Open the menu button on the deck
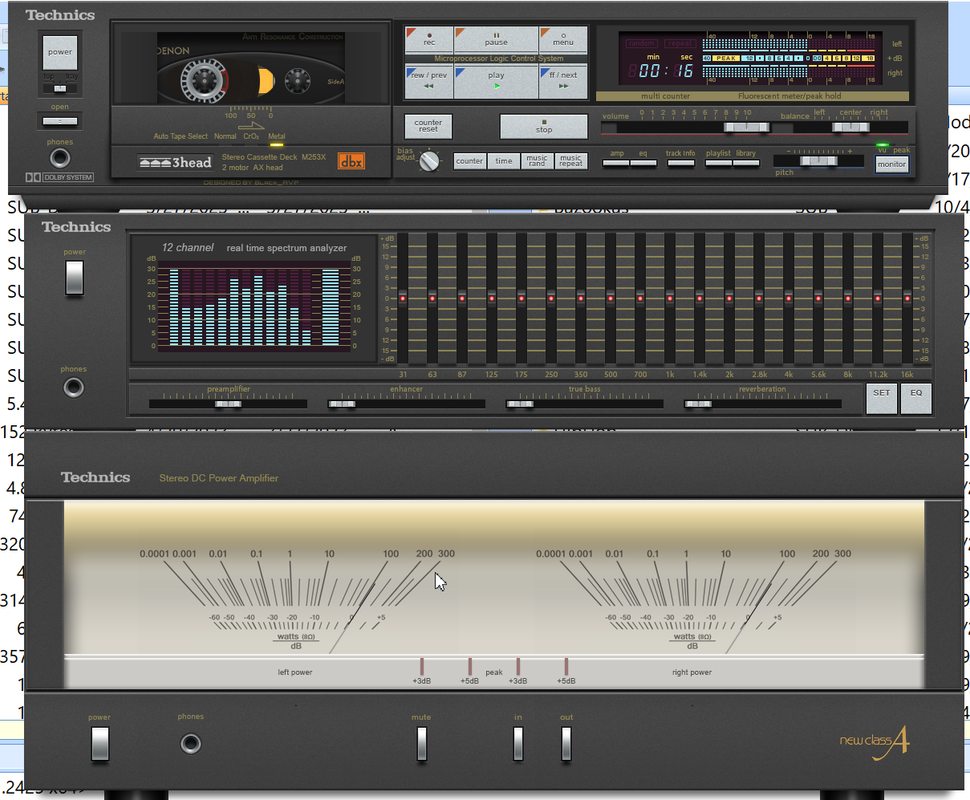 [x=562, y=40]
